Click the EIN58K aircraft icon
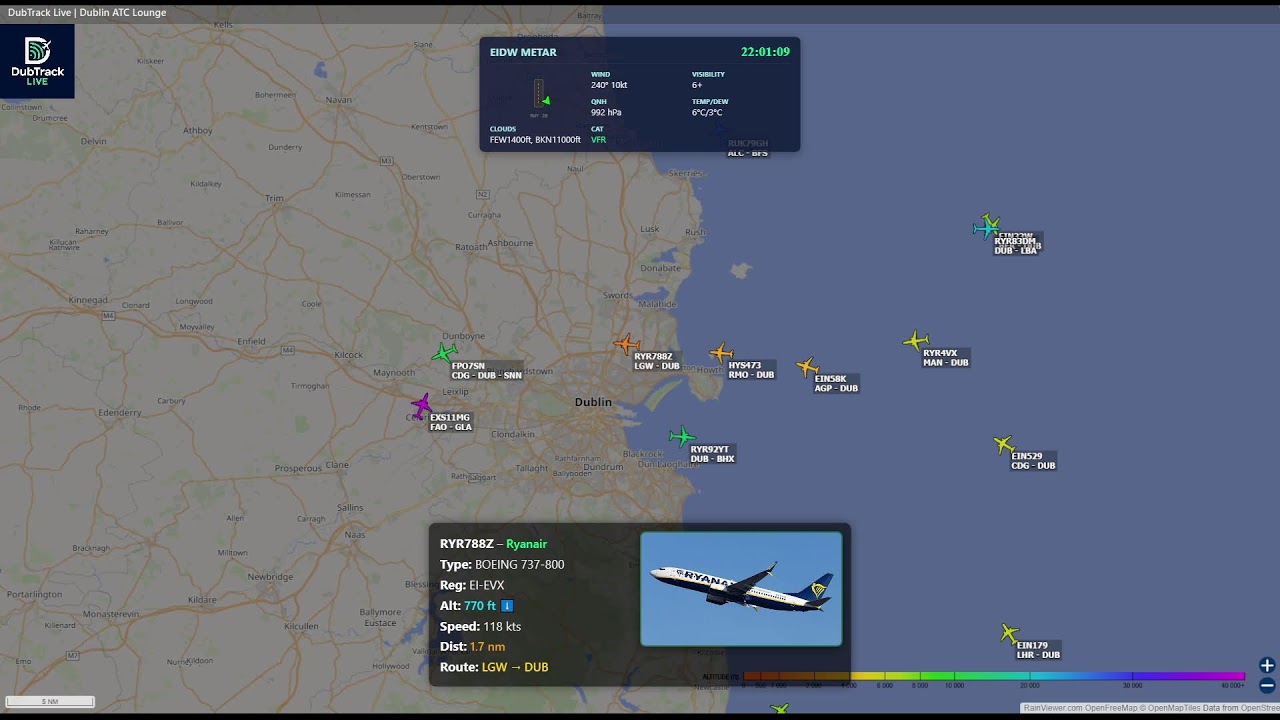1280x720 pixels. pos(807,367)
